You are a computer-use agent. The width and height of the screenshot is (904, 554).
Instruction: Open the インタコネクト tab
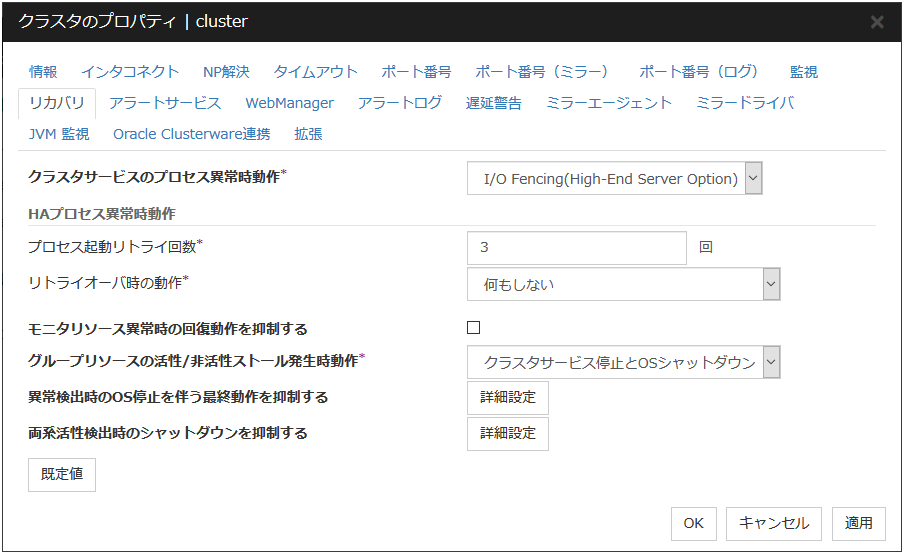pos(130,72)
